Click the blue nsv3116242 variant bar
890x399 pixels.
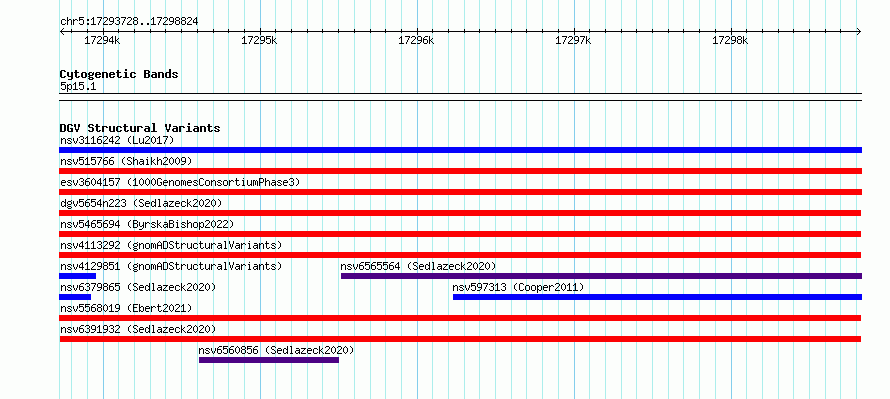[x=460, y=150]
